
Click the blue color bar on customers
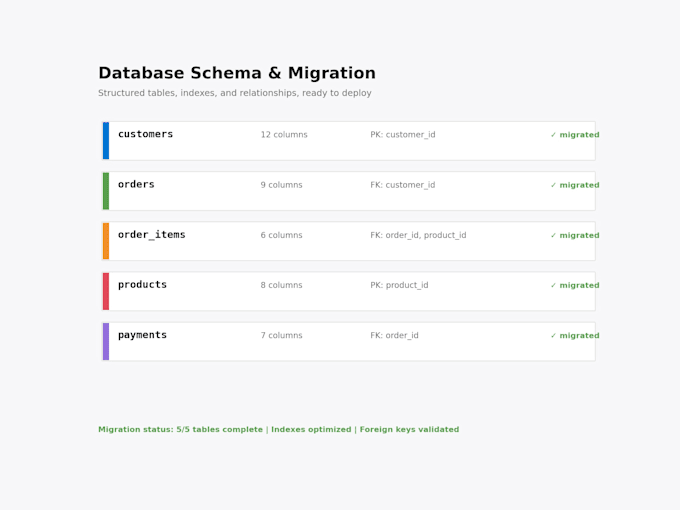tap(106, 141)
